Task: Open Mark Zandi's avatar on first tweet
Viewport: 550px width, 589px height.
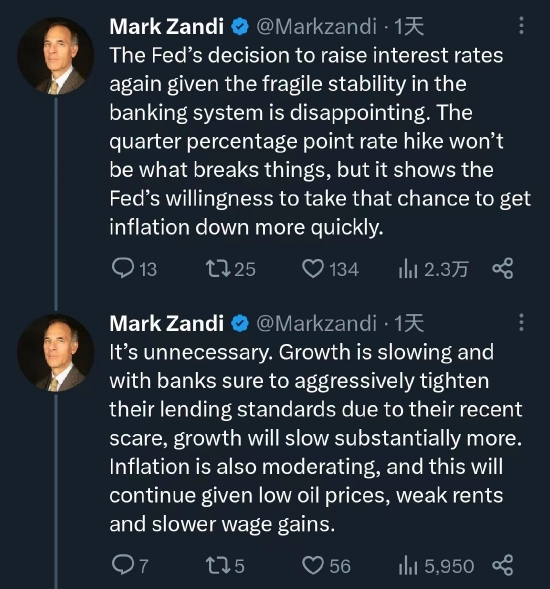Action: click(x=56, y=56)
